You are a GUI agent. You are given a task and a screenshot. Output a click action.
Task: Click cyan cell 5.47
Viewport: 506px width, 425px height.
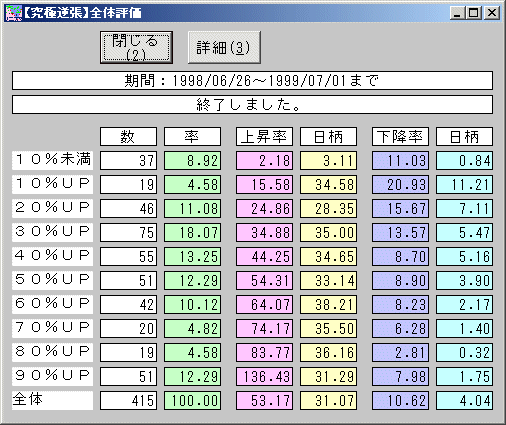464,232
